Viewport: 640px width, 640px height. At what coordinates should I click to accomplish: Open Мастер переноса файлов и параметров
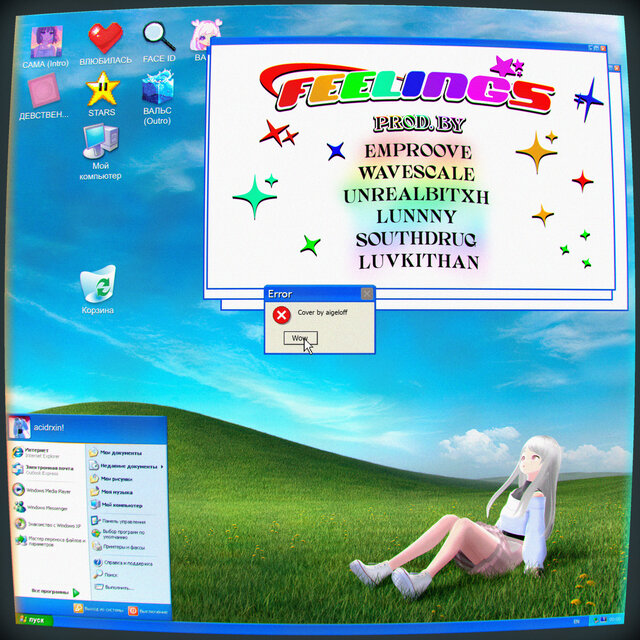click(50, 540)
